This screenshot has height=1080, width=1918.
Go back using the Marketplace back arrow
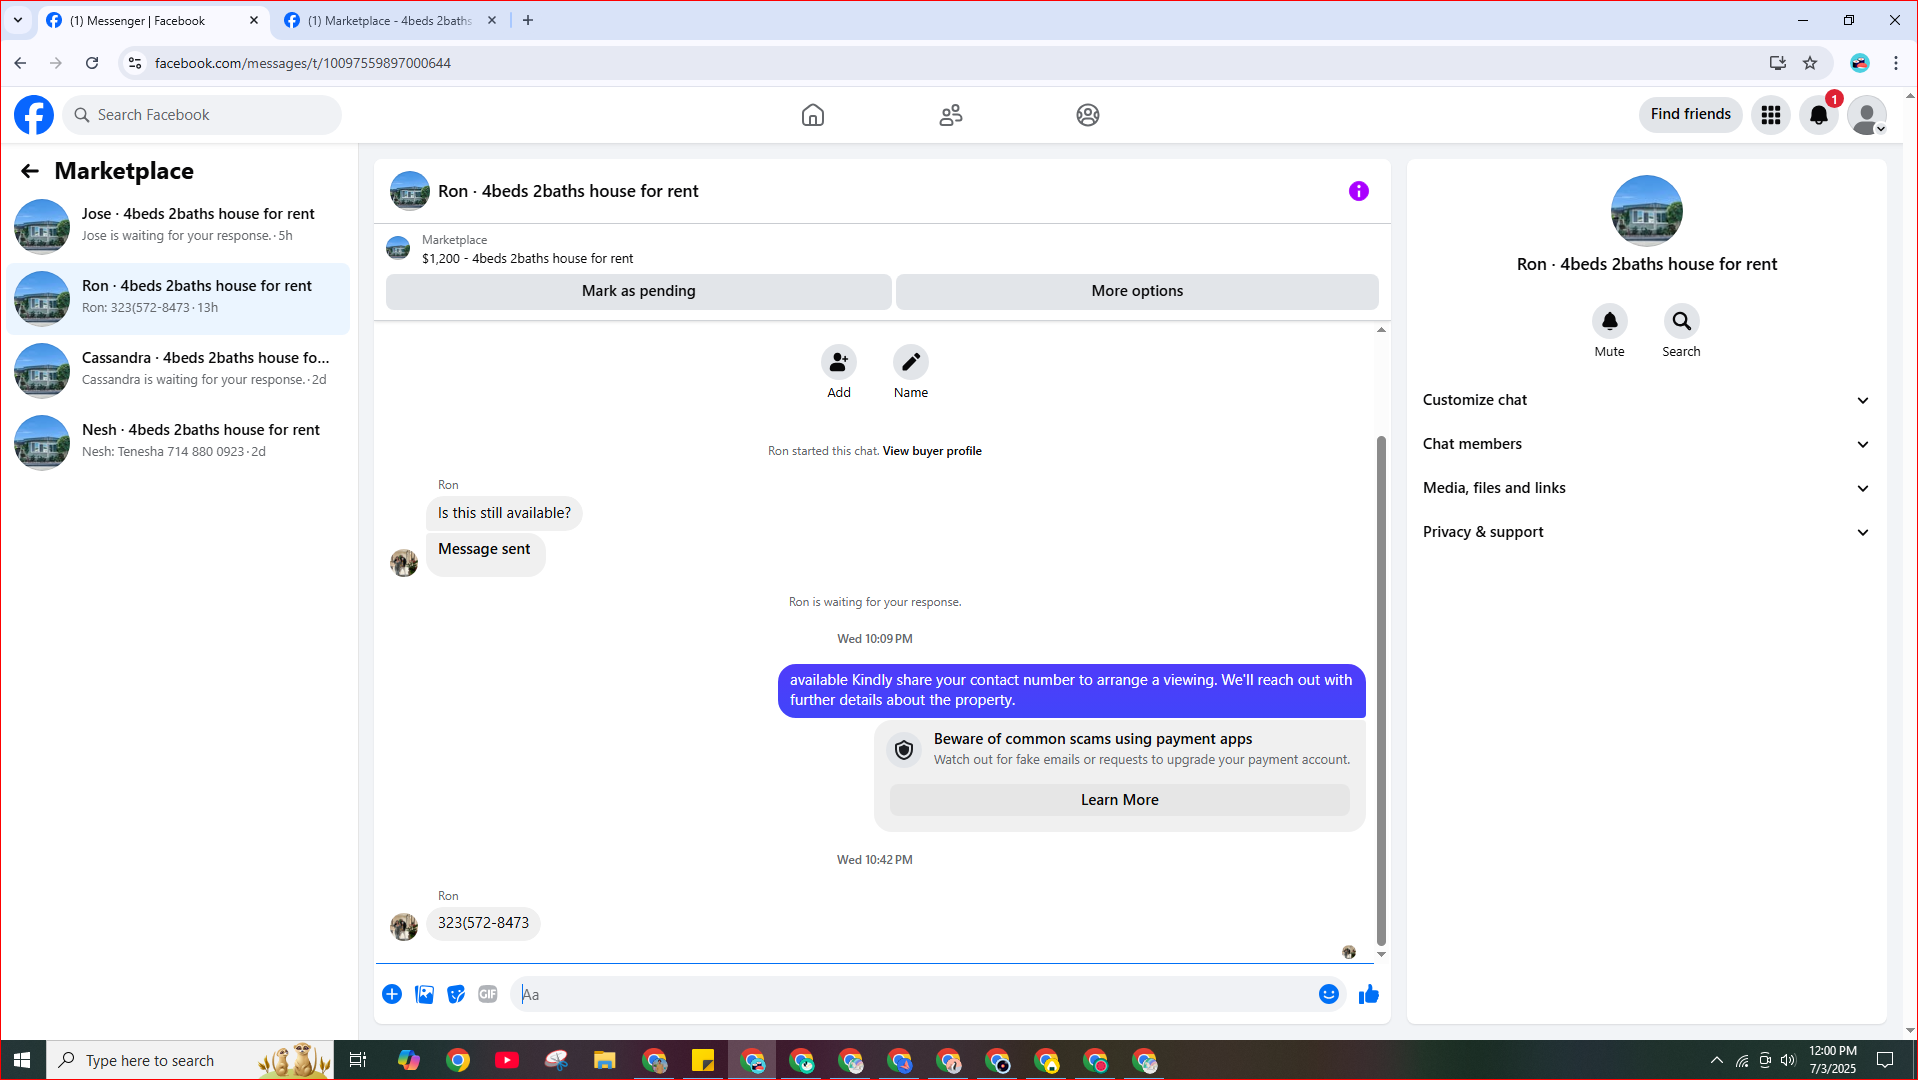(x=30, y=171)
